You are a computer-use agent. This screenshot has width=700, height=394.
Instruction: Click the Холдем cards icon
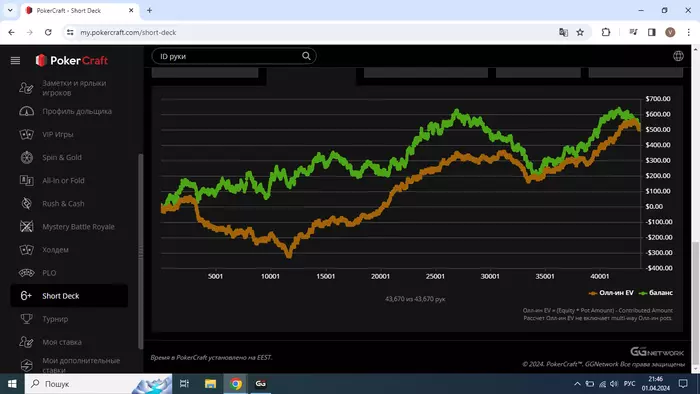26,250
